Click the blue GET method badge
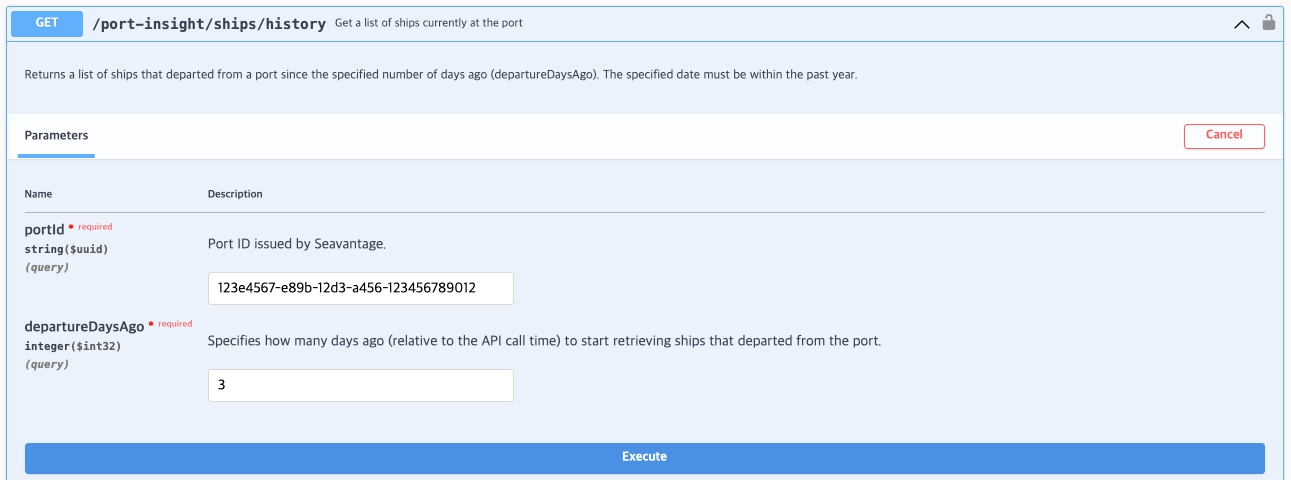This screenshot has height=480, width=1291. [x=47, y=23]
